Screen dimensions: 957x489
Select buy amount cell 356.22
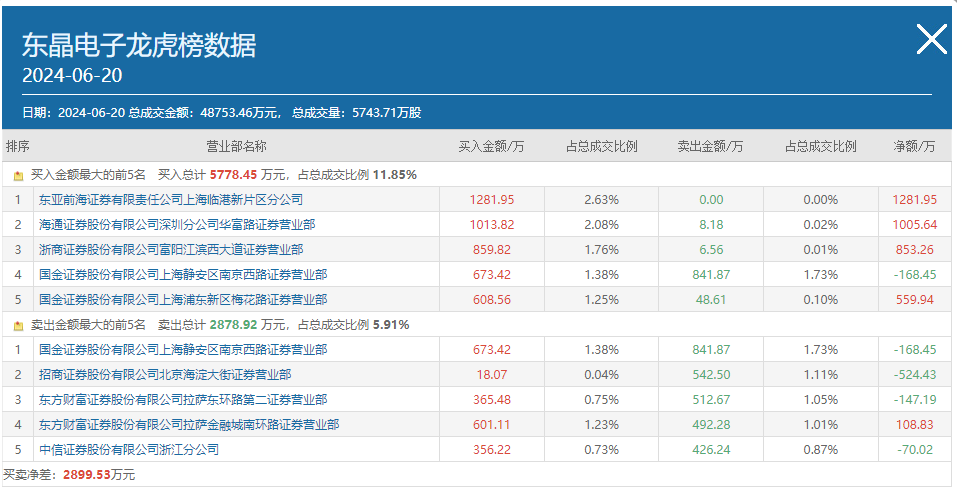(x=492, y=450)
